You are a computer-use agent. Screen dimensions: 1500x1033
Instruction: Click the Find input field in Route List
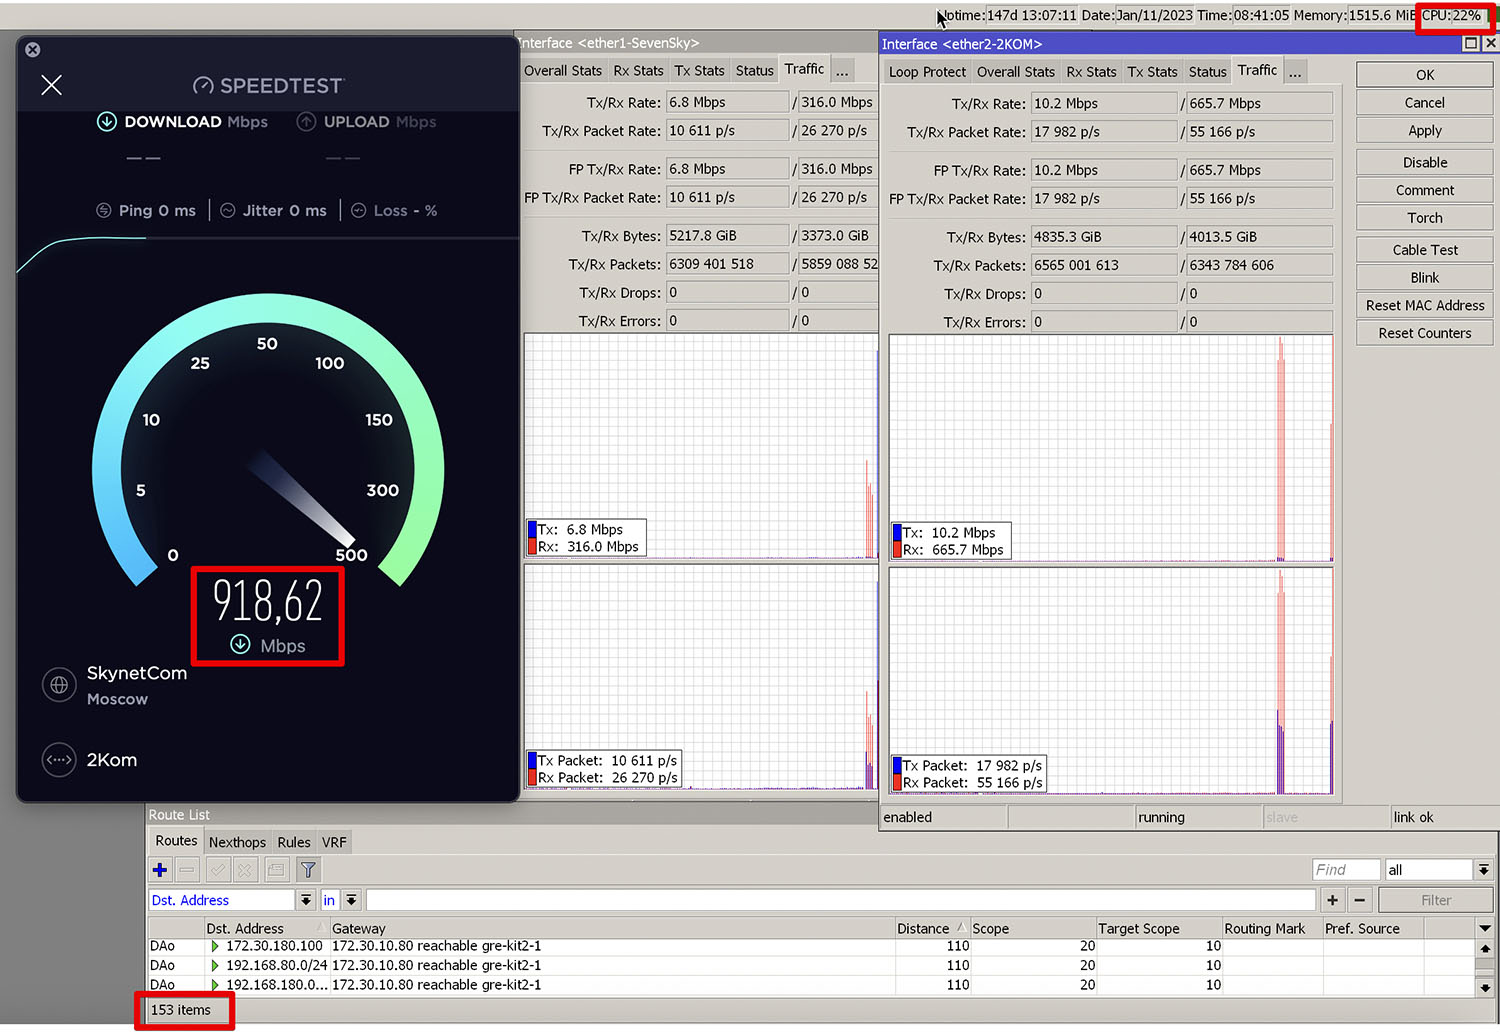click(1346, 870)
